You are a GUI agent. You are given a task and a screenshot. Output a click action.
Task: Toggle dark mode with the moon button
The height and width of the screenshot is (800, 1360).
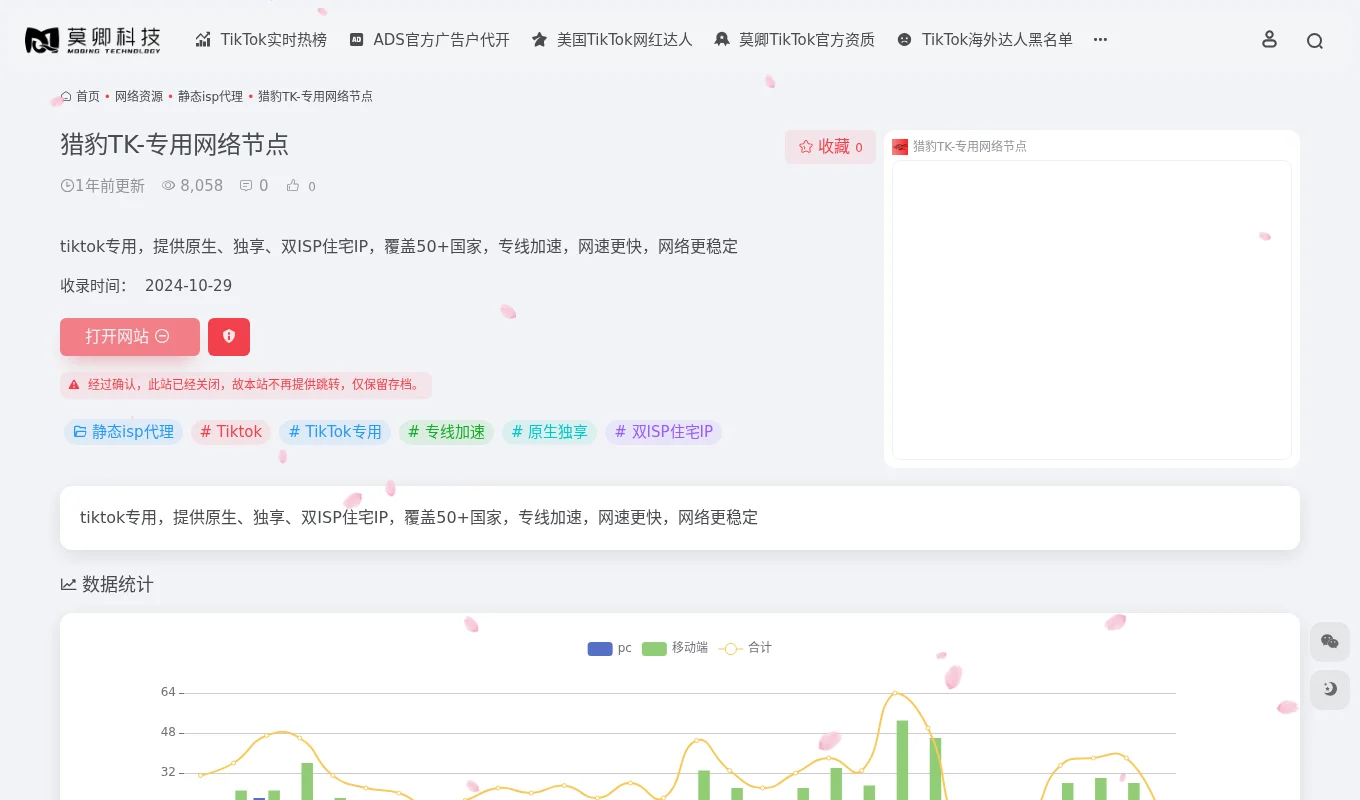(1329, 689)
